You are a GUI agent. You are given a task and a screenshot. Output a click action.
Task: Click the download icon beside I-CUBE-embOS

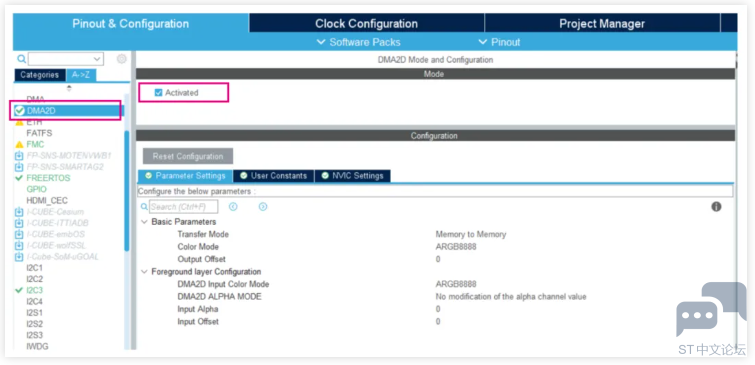click(x=19, y=234)
